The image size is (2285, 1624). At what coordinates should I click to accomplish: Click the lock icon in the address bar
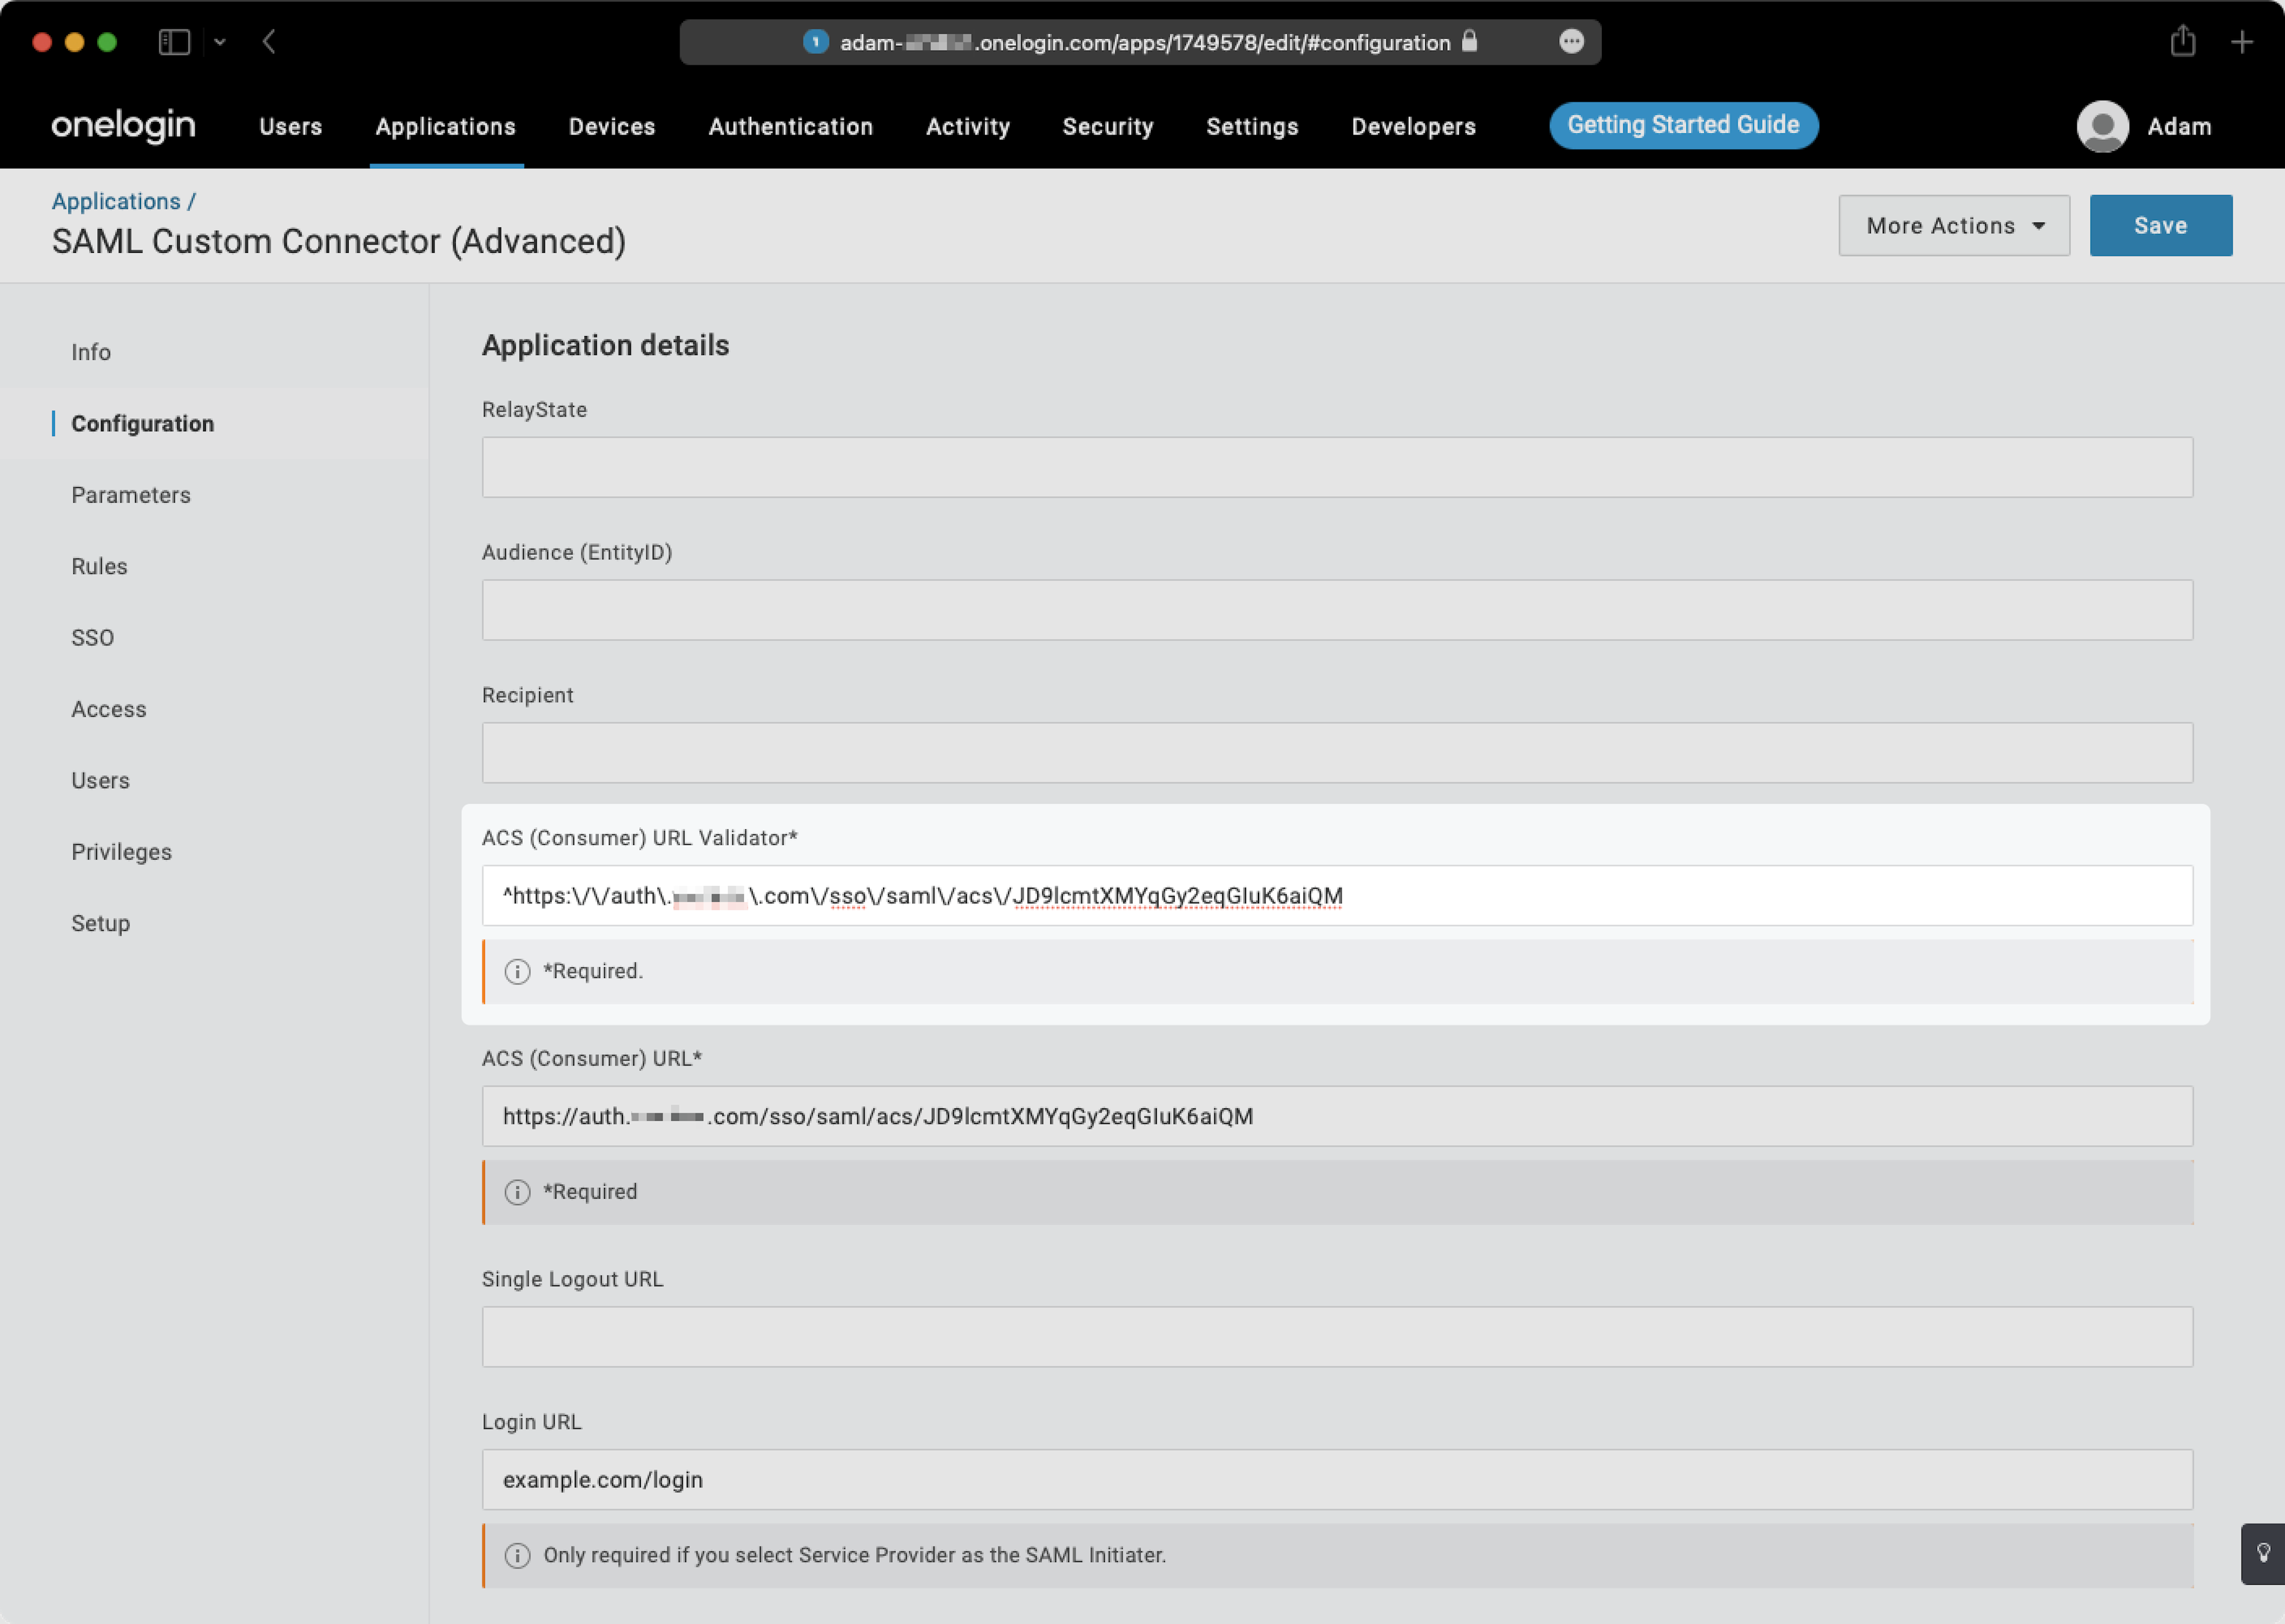point(1470,42)
